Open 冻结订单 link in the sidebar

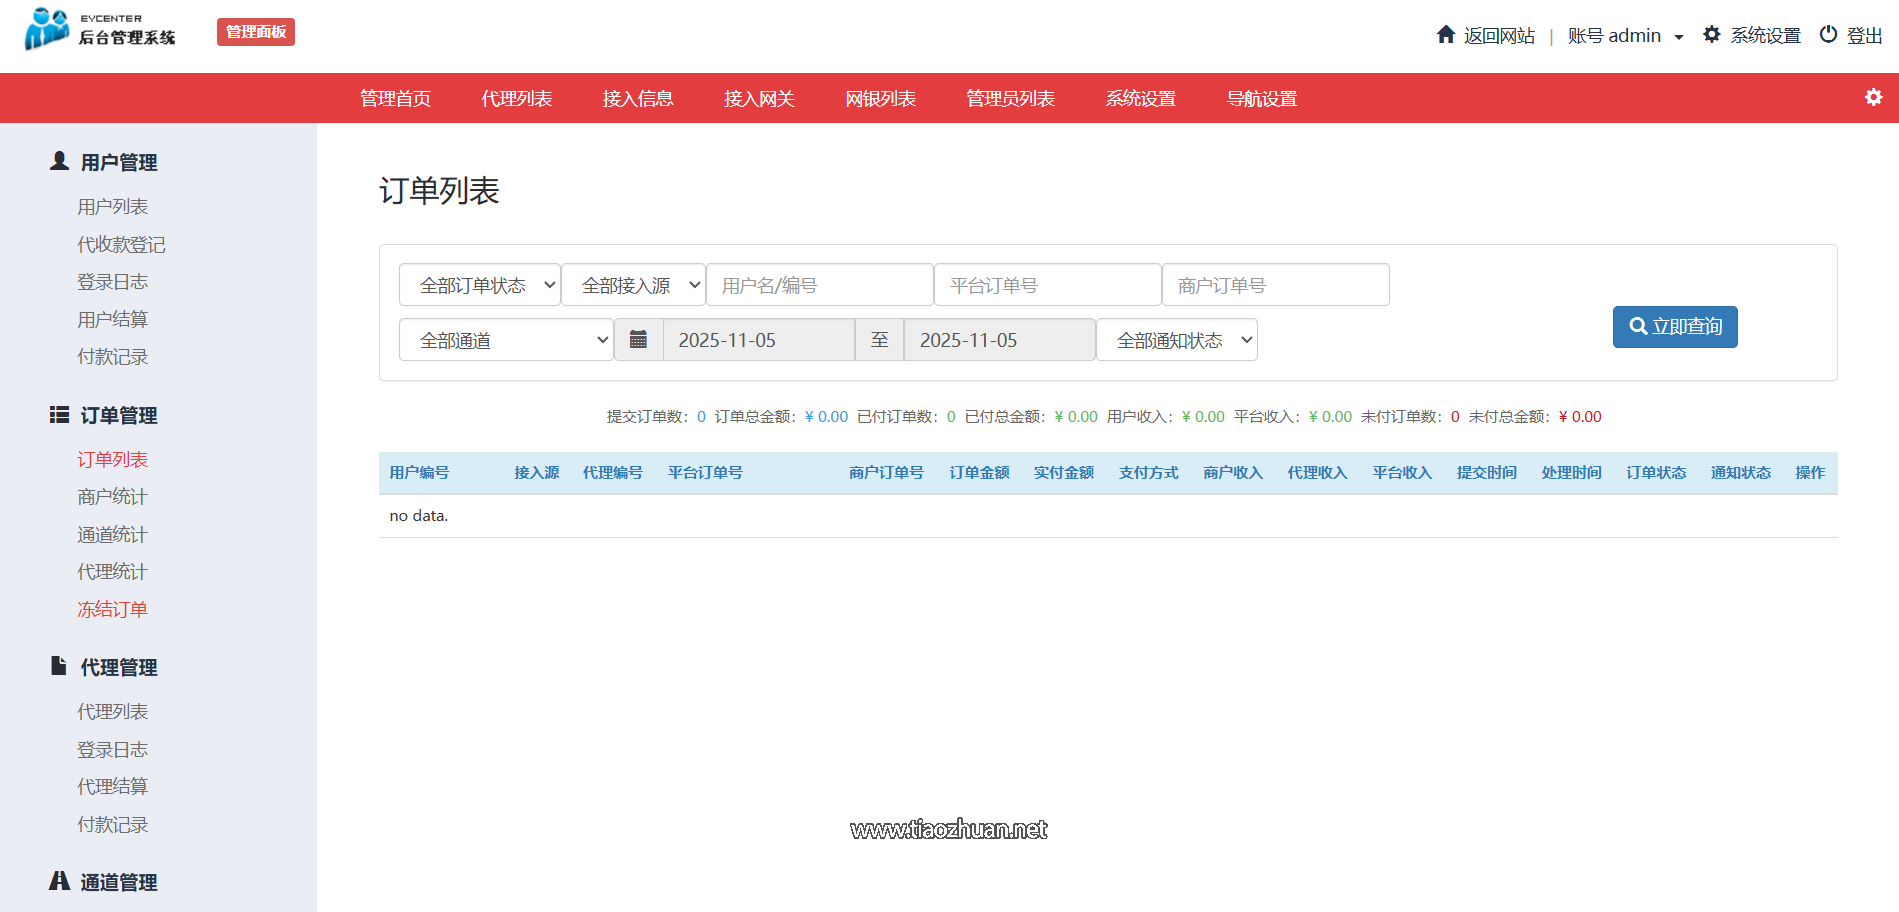click(x=112, y=609)
